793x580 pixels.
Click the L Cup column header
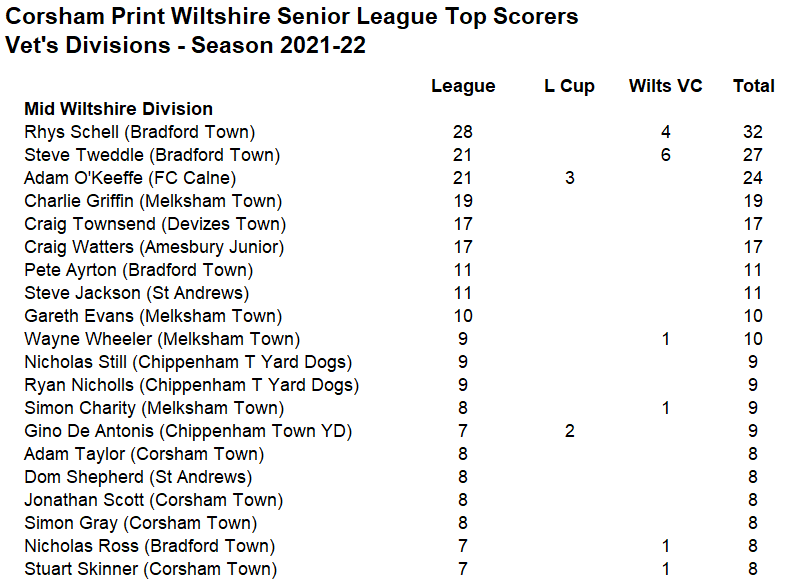coord(569,86)
